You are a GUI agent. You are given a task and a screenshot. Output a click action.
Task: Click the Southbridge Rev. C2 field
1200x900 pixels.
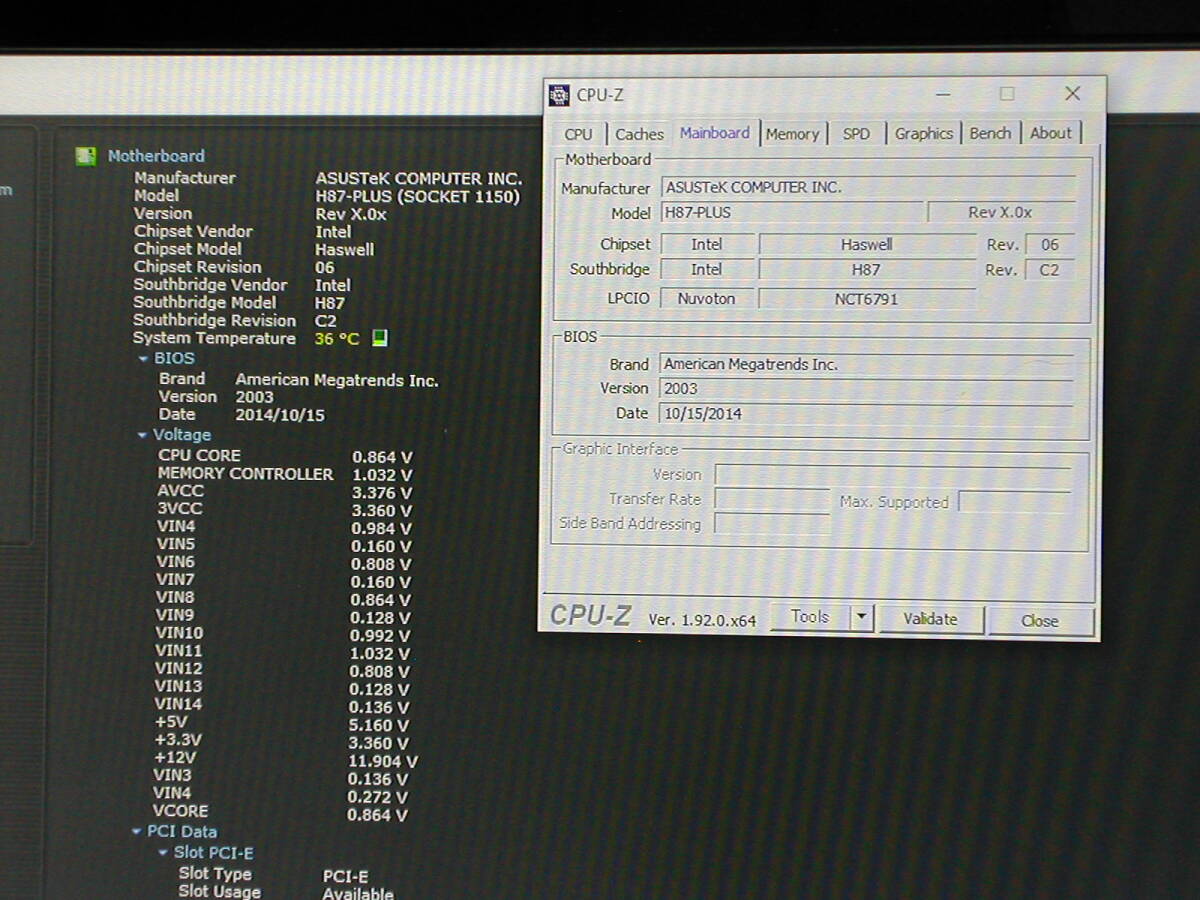pyautogui.click(x=1050, y=270)
